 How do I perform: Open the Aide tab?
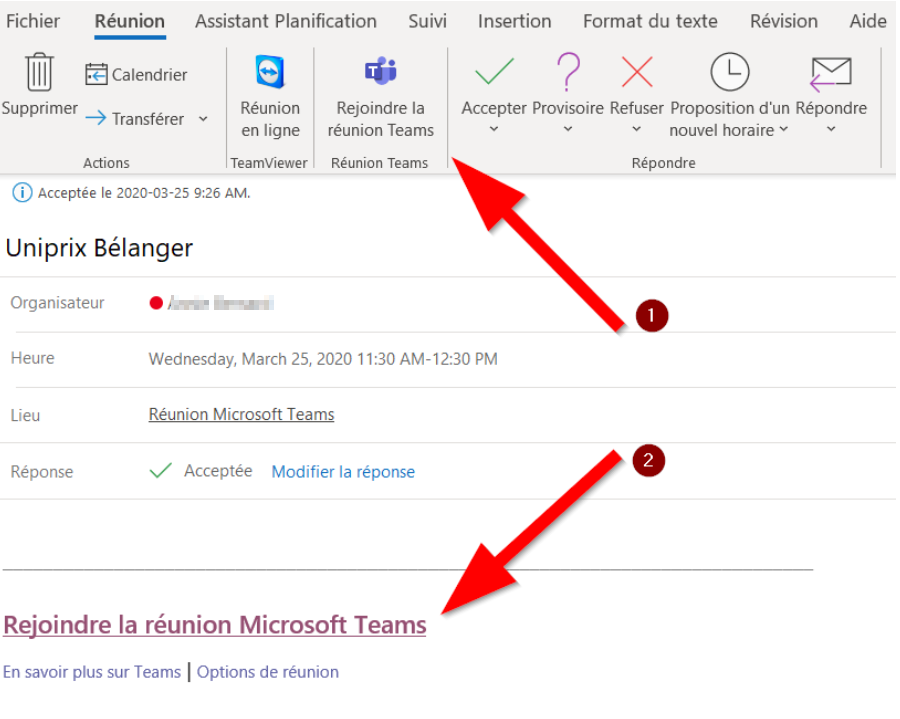coord(868,21)
